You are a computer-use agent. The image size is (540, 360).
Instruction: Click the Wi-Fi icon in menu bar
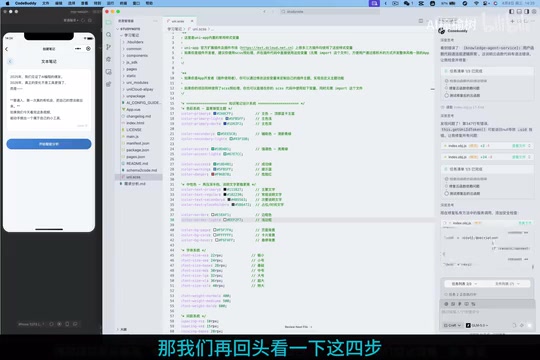click(476, 3)
